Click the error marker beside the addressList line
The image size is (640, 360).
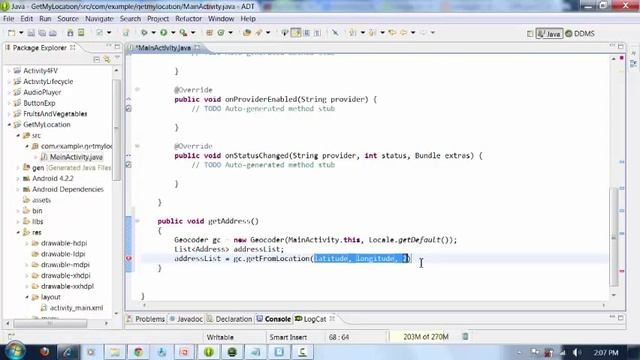pos(129,258)
